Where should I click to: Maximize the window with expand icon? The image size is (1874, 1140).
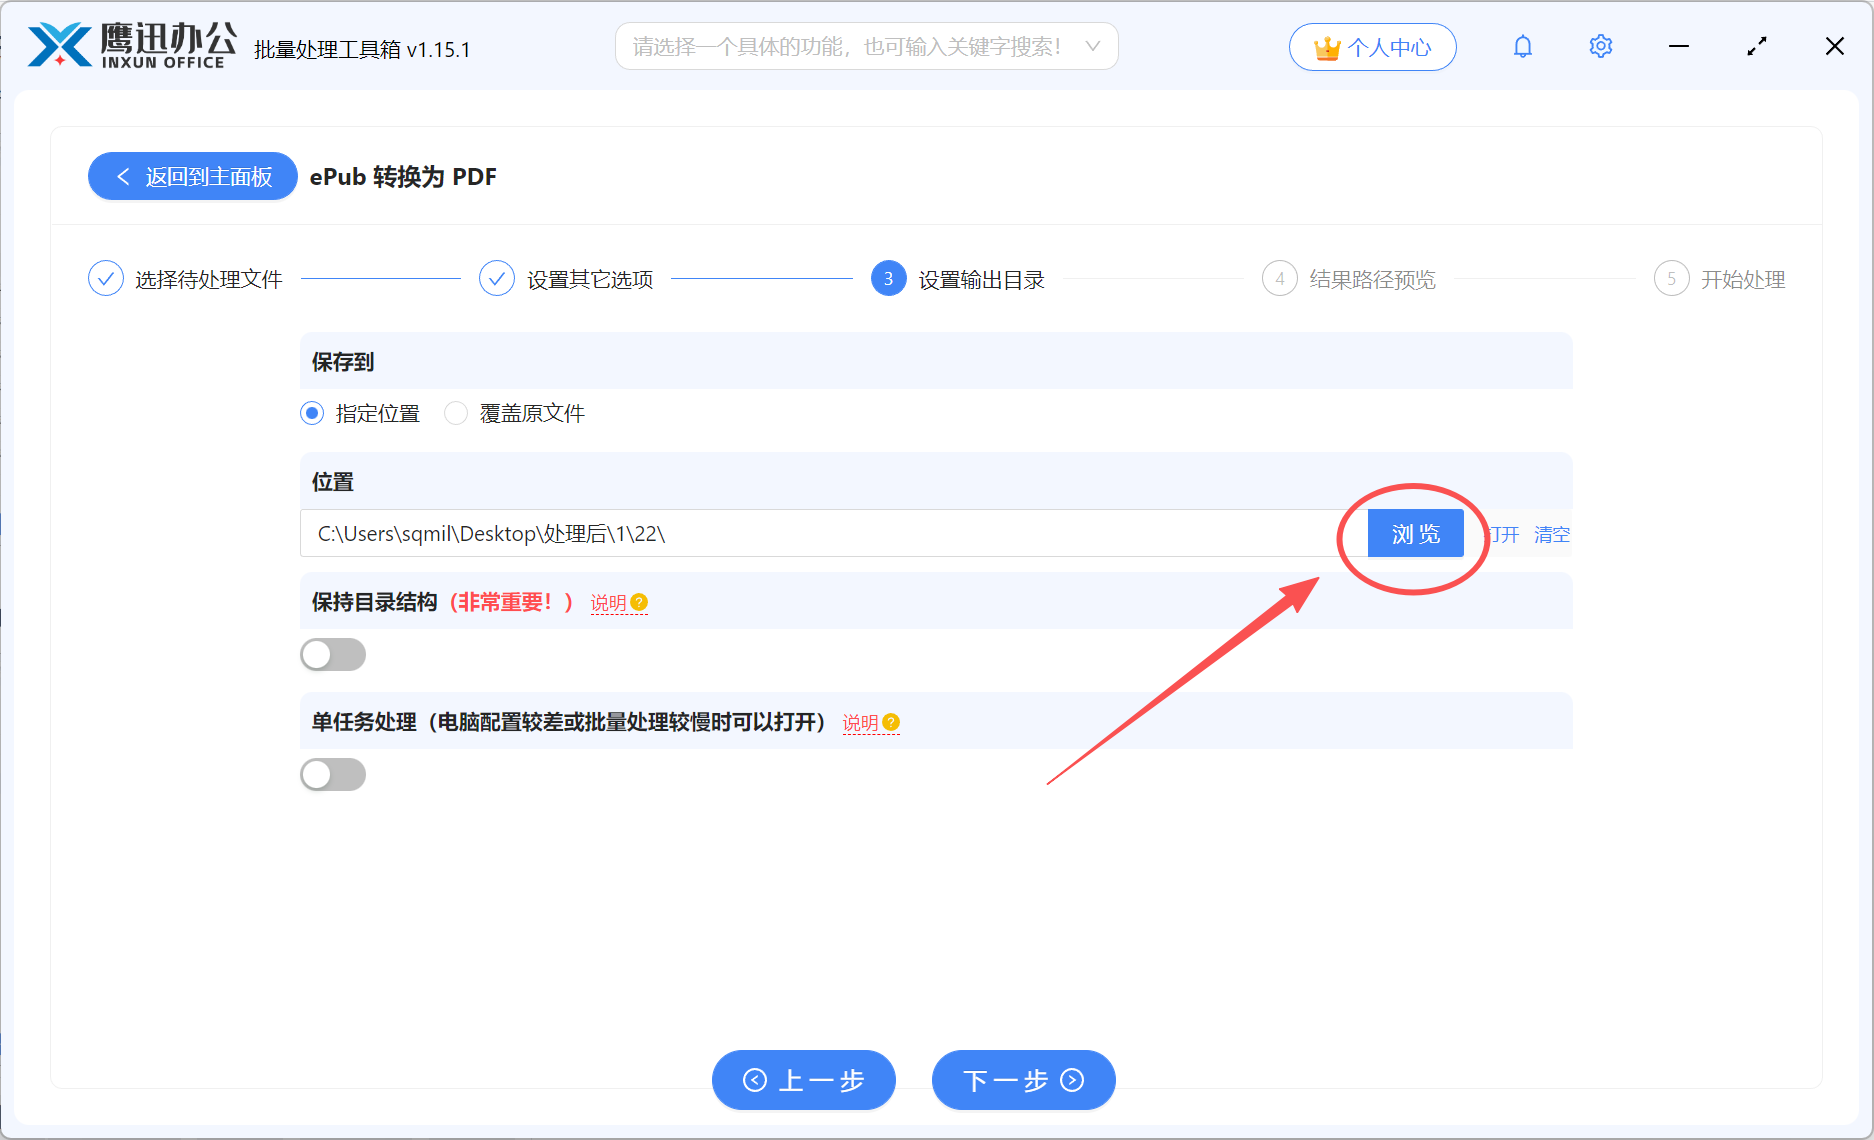[1757, 47]
